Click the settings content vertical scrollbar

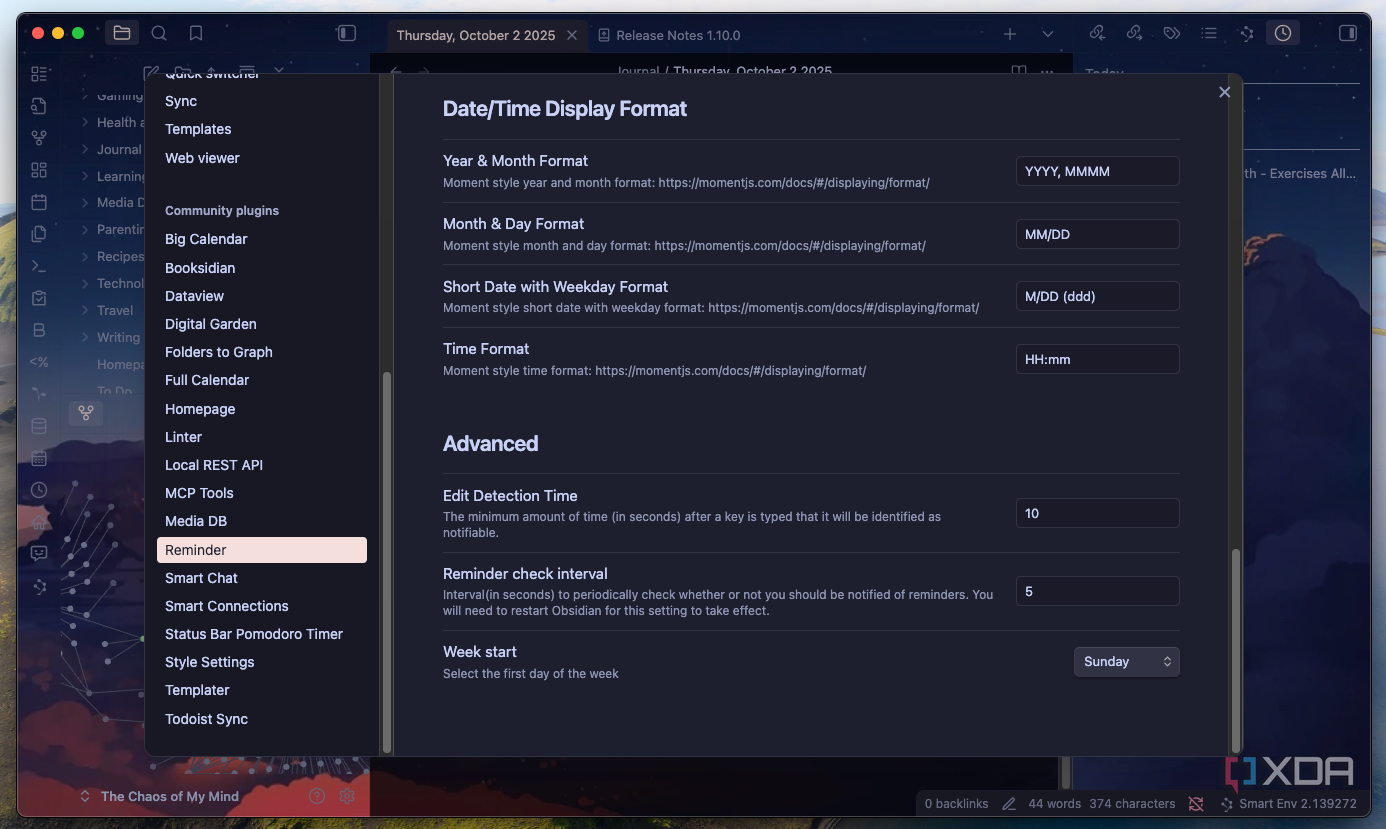tap(1236, 650)
